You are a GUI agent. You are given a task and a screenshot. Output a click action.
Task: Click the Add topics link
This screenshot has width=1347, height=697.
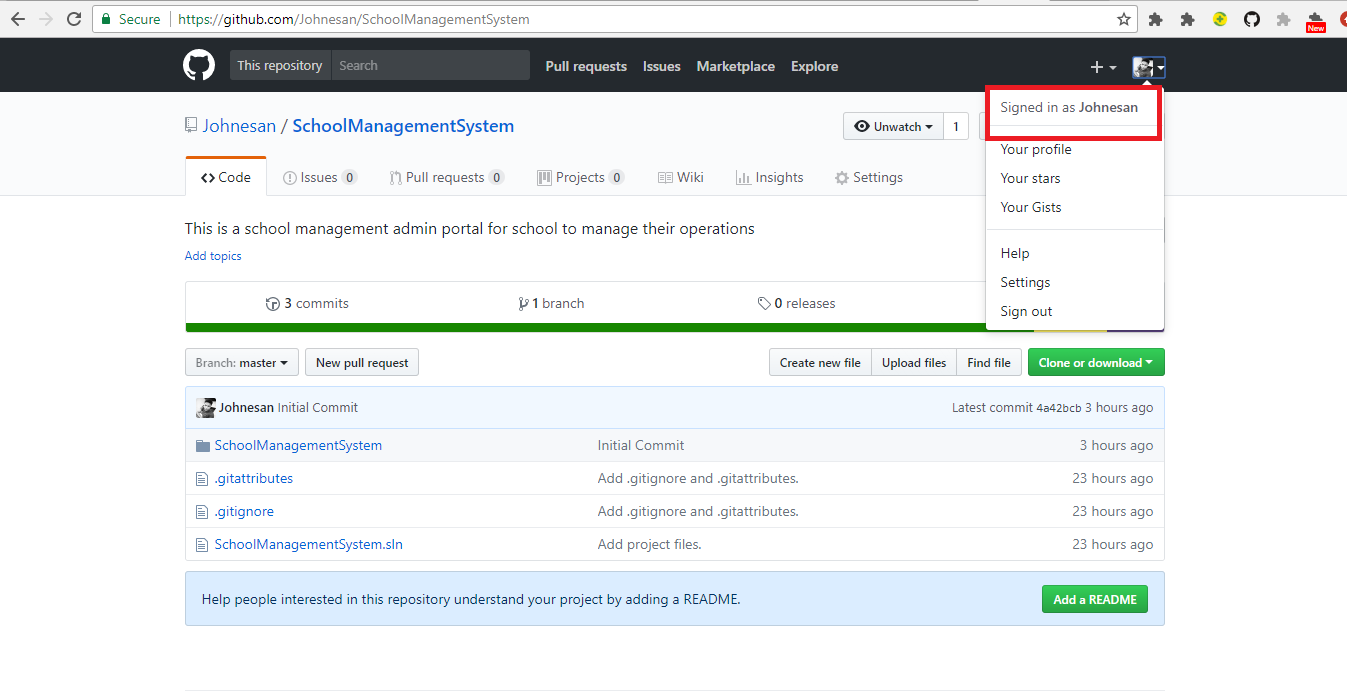(x=213, y=256)
